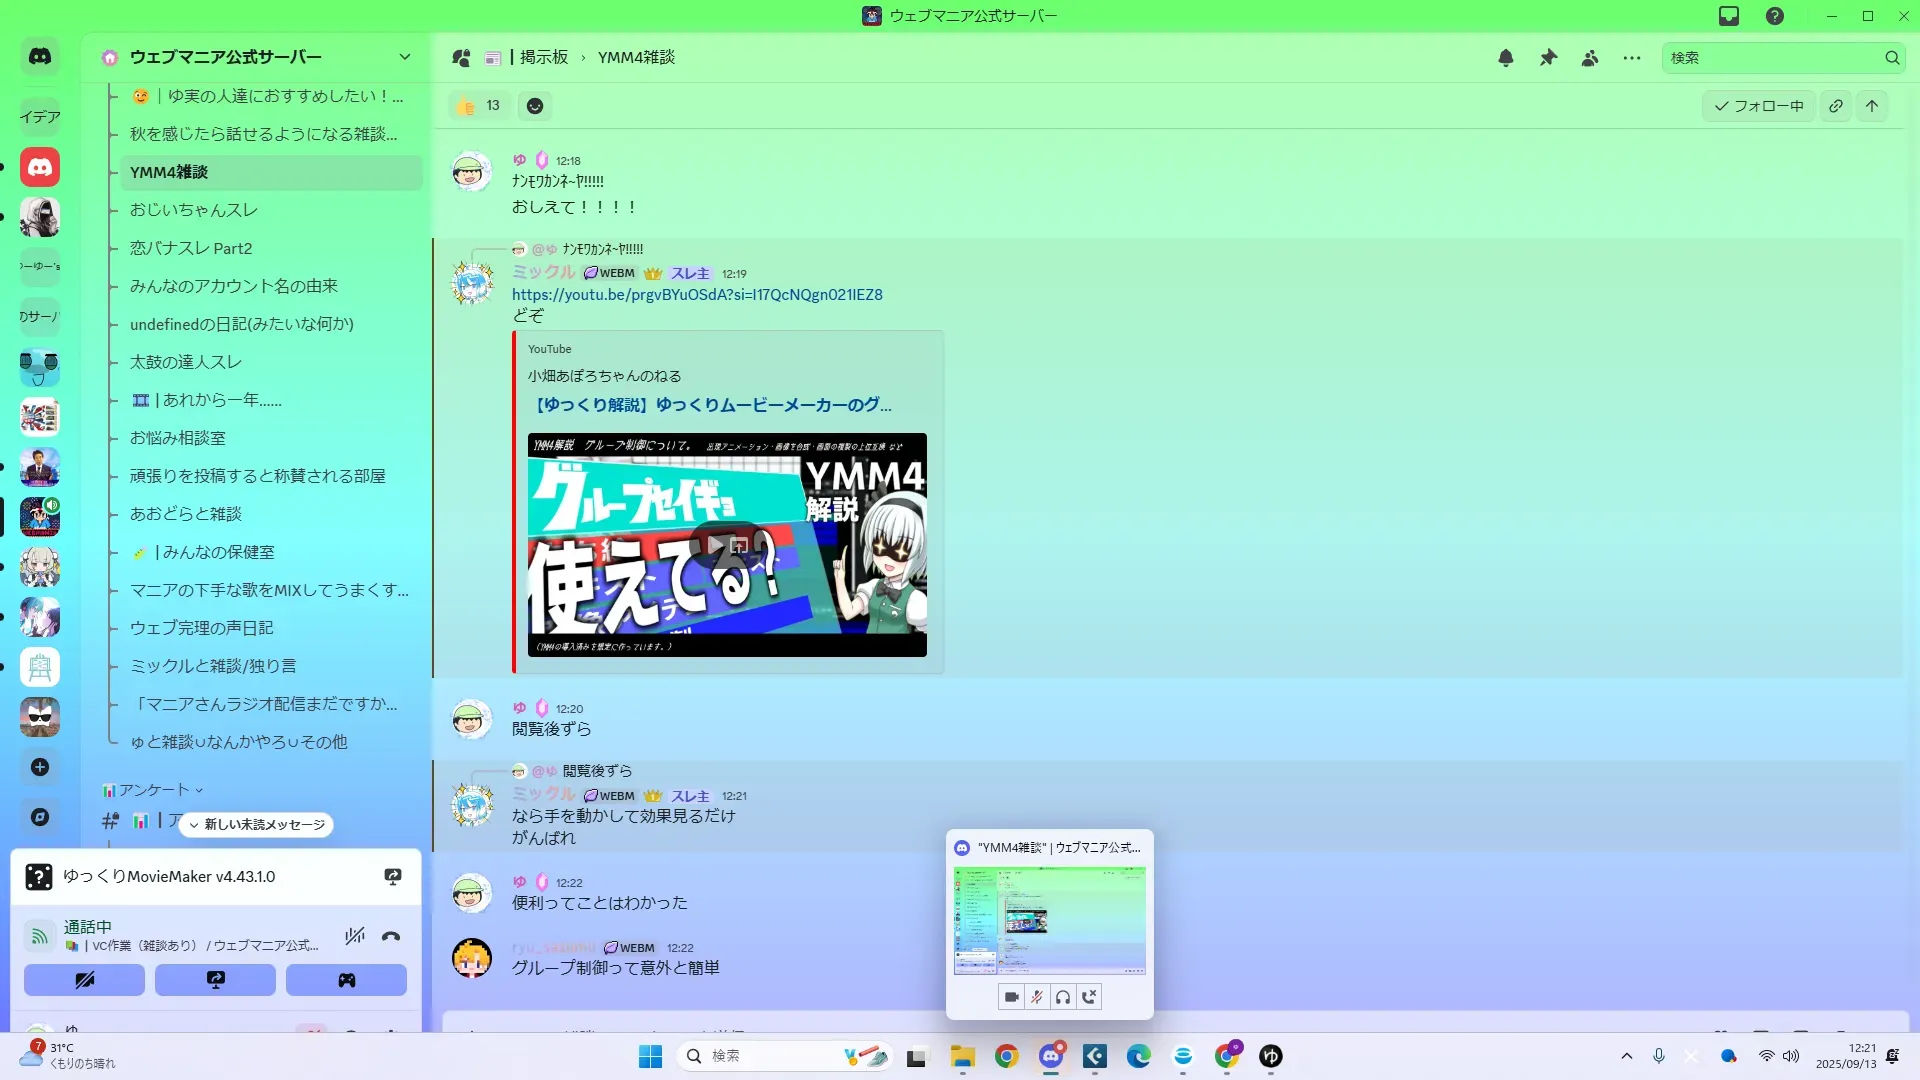Toggle the フォロー中 follow button
The height and width of the screenshot is (1080, 1920).
point(1759,106)
